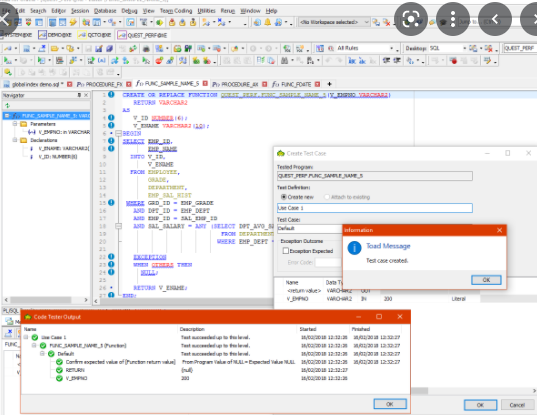Click the horizontal scrollbar thumb below parameters grid

(x=420, y=391)
